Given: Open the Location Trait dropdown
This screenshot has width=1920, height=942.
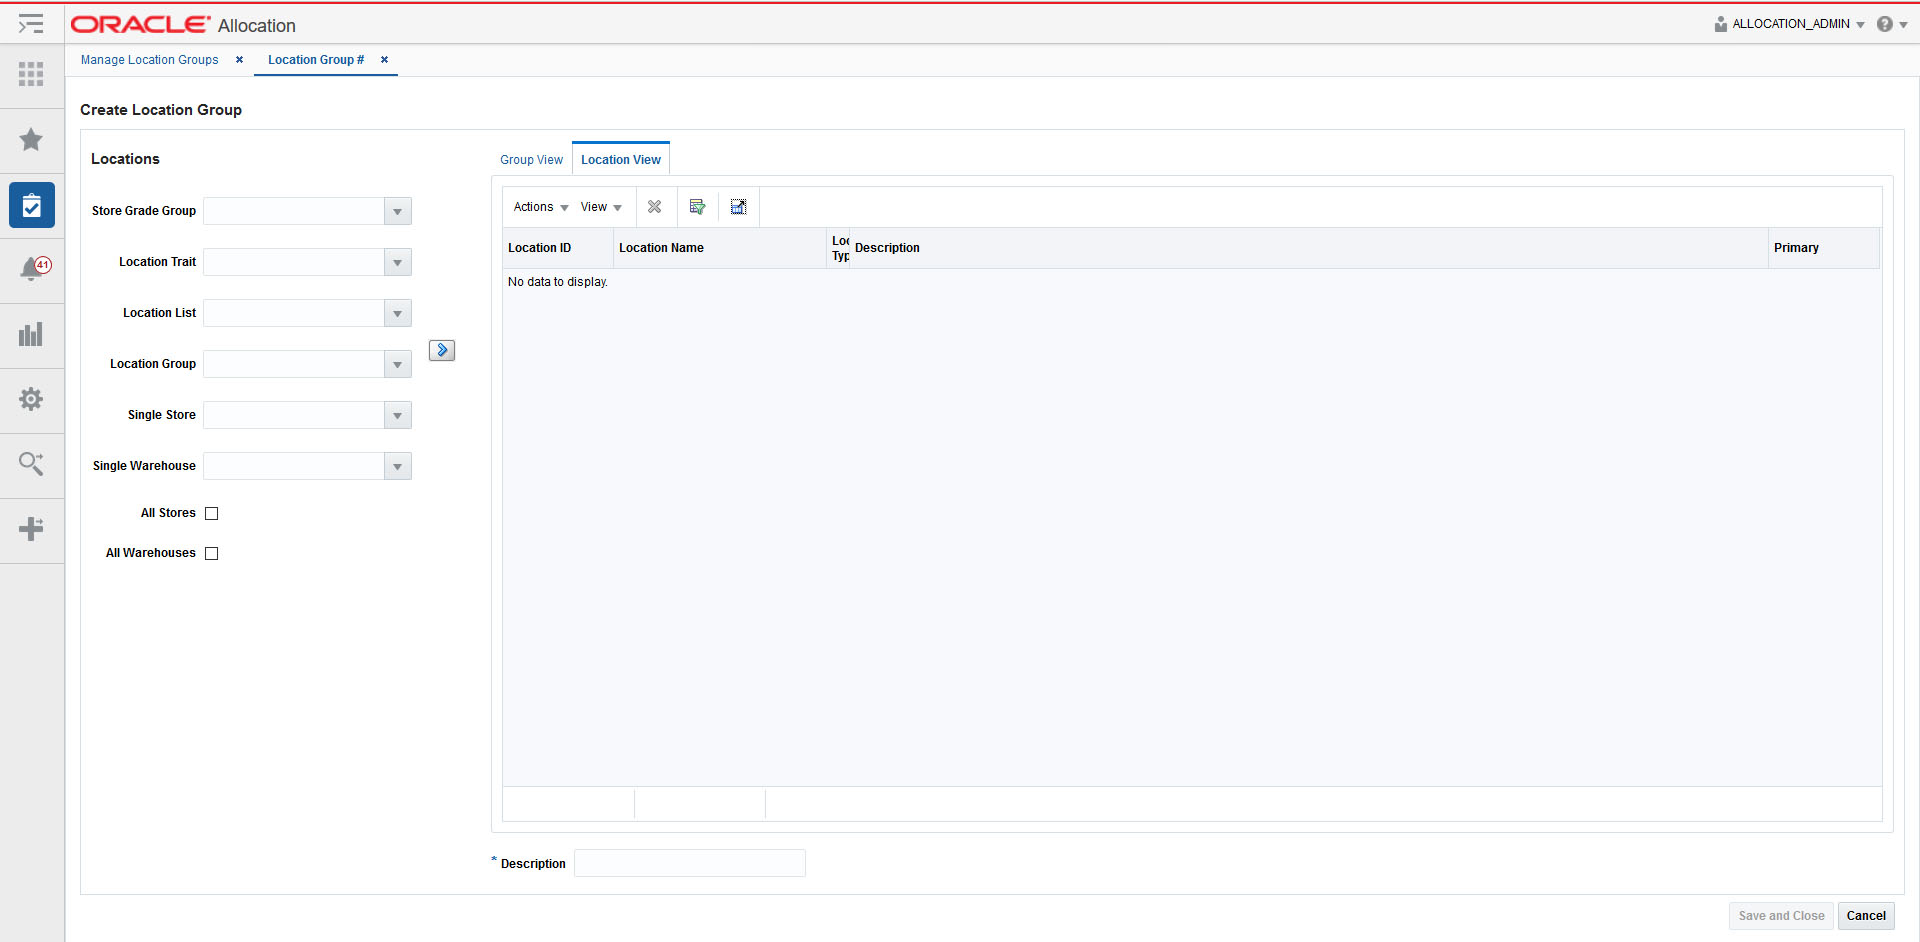Looking at the screenshot, I should 398,262.
